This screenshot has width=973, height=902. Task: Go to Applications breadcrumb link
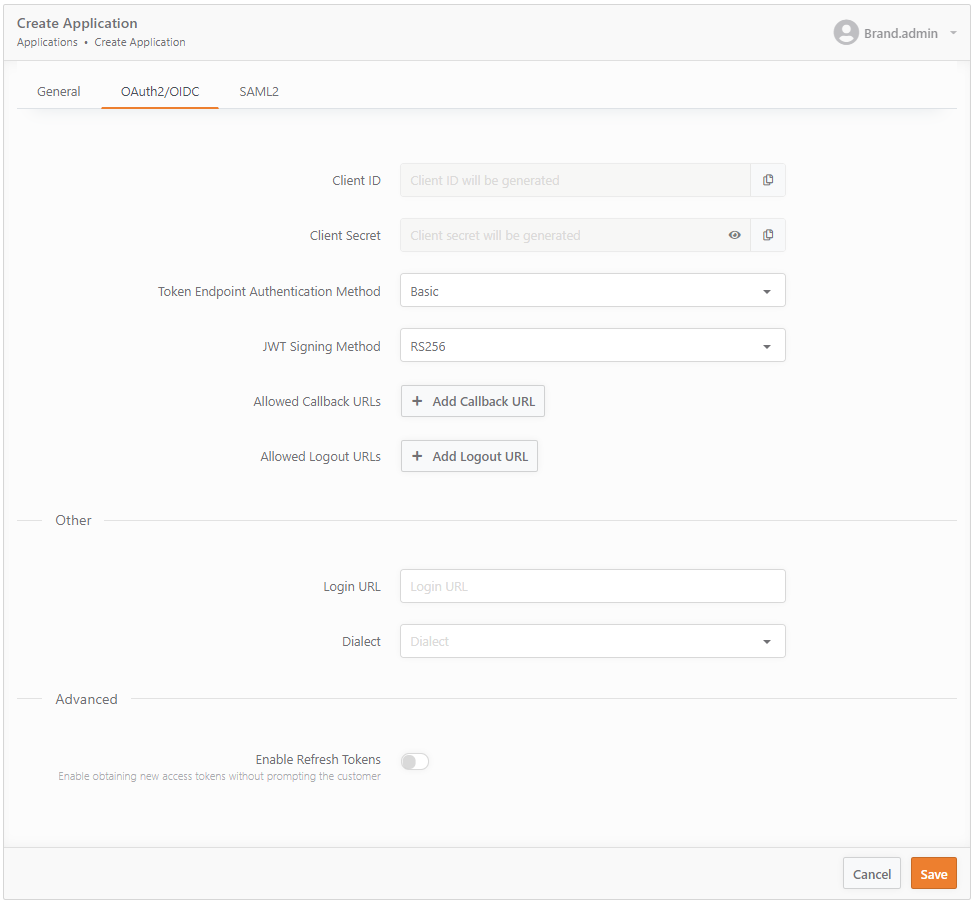pos(47,42)
